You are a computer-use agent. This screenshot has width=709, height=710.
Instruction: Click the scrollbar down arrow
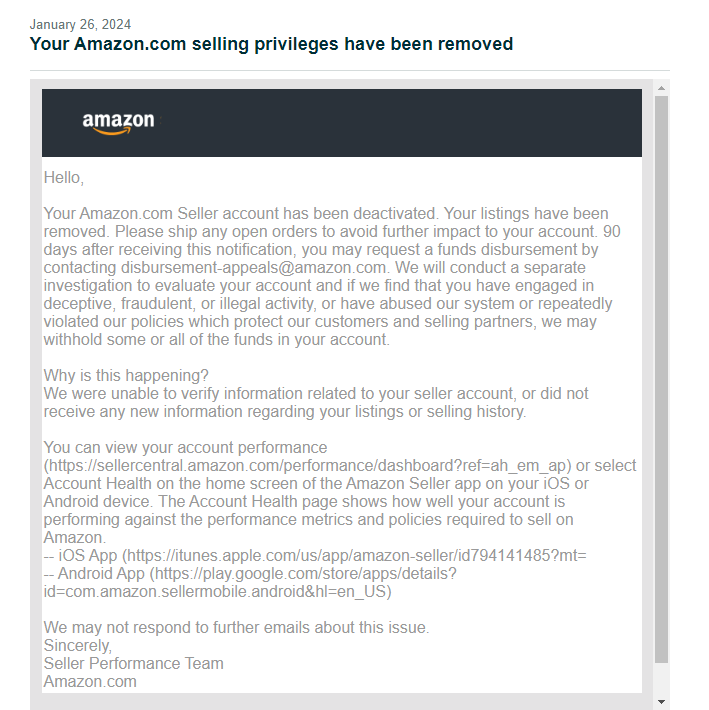click(661, 701)
